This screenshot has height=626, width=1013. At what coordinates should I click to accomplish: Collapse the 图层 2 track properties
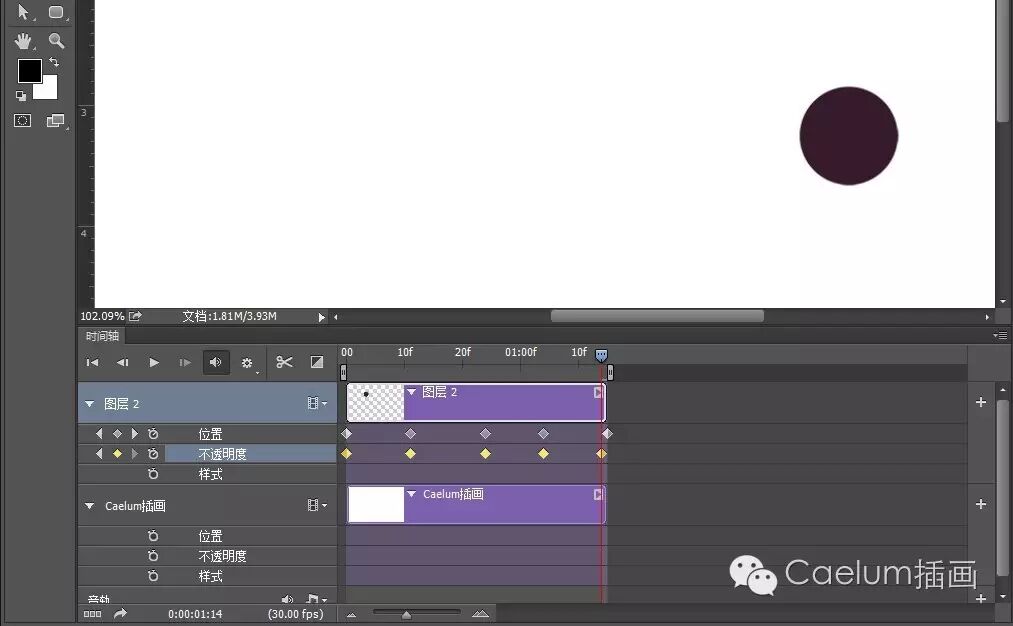tap(91, 403)
